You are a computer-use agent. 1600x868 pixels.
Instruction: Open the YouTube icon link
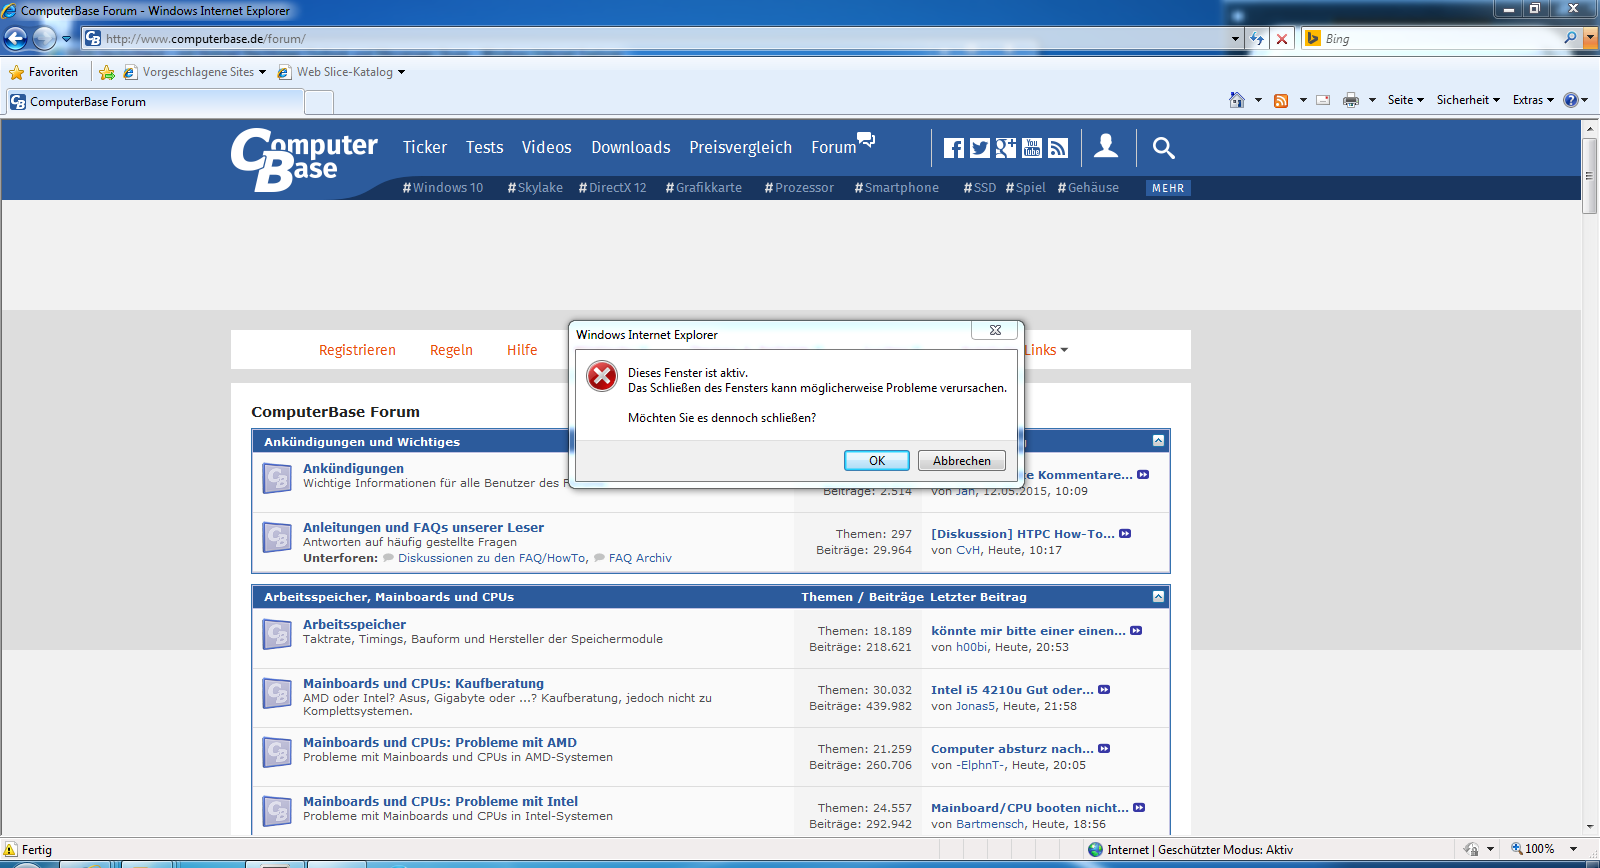(x=1032, y=148)
